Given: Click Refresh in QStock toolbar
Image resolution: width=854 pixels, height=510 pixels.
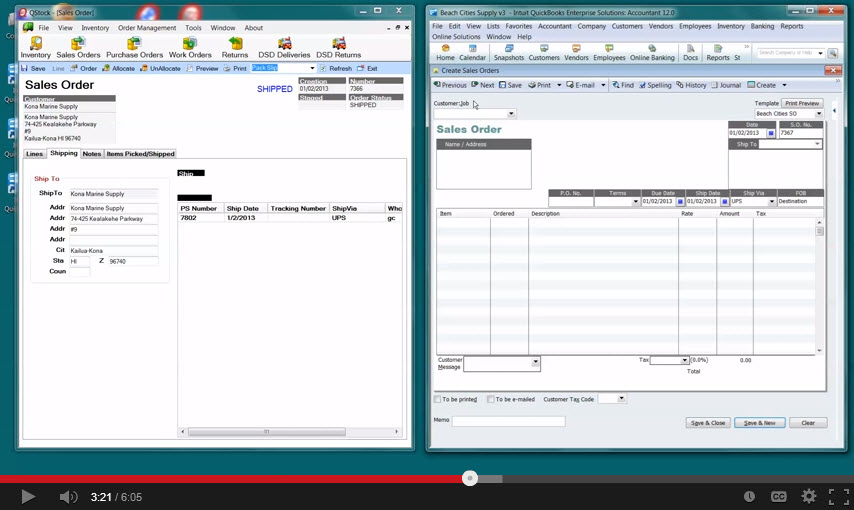Looking at the screenshot, I should coord(336,69).
